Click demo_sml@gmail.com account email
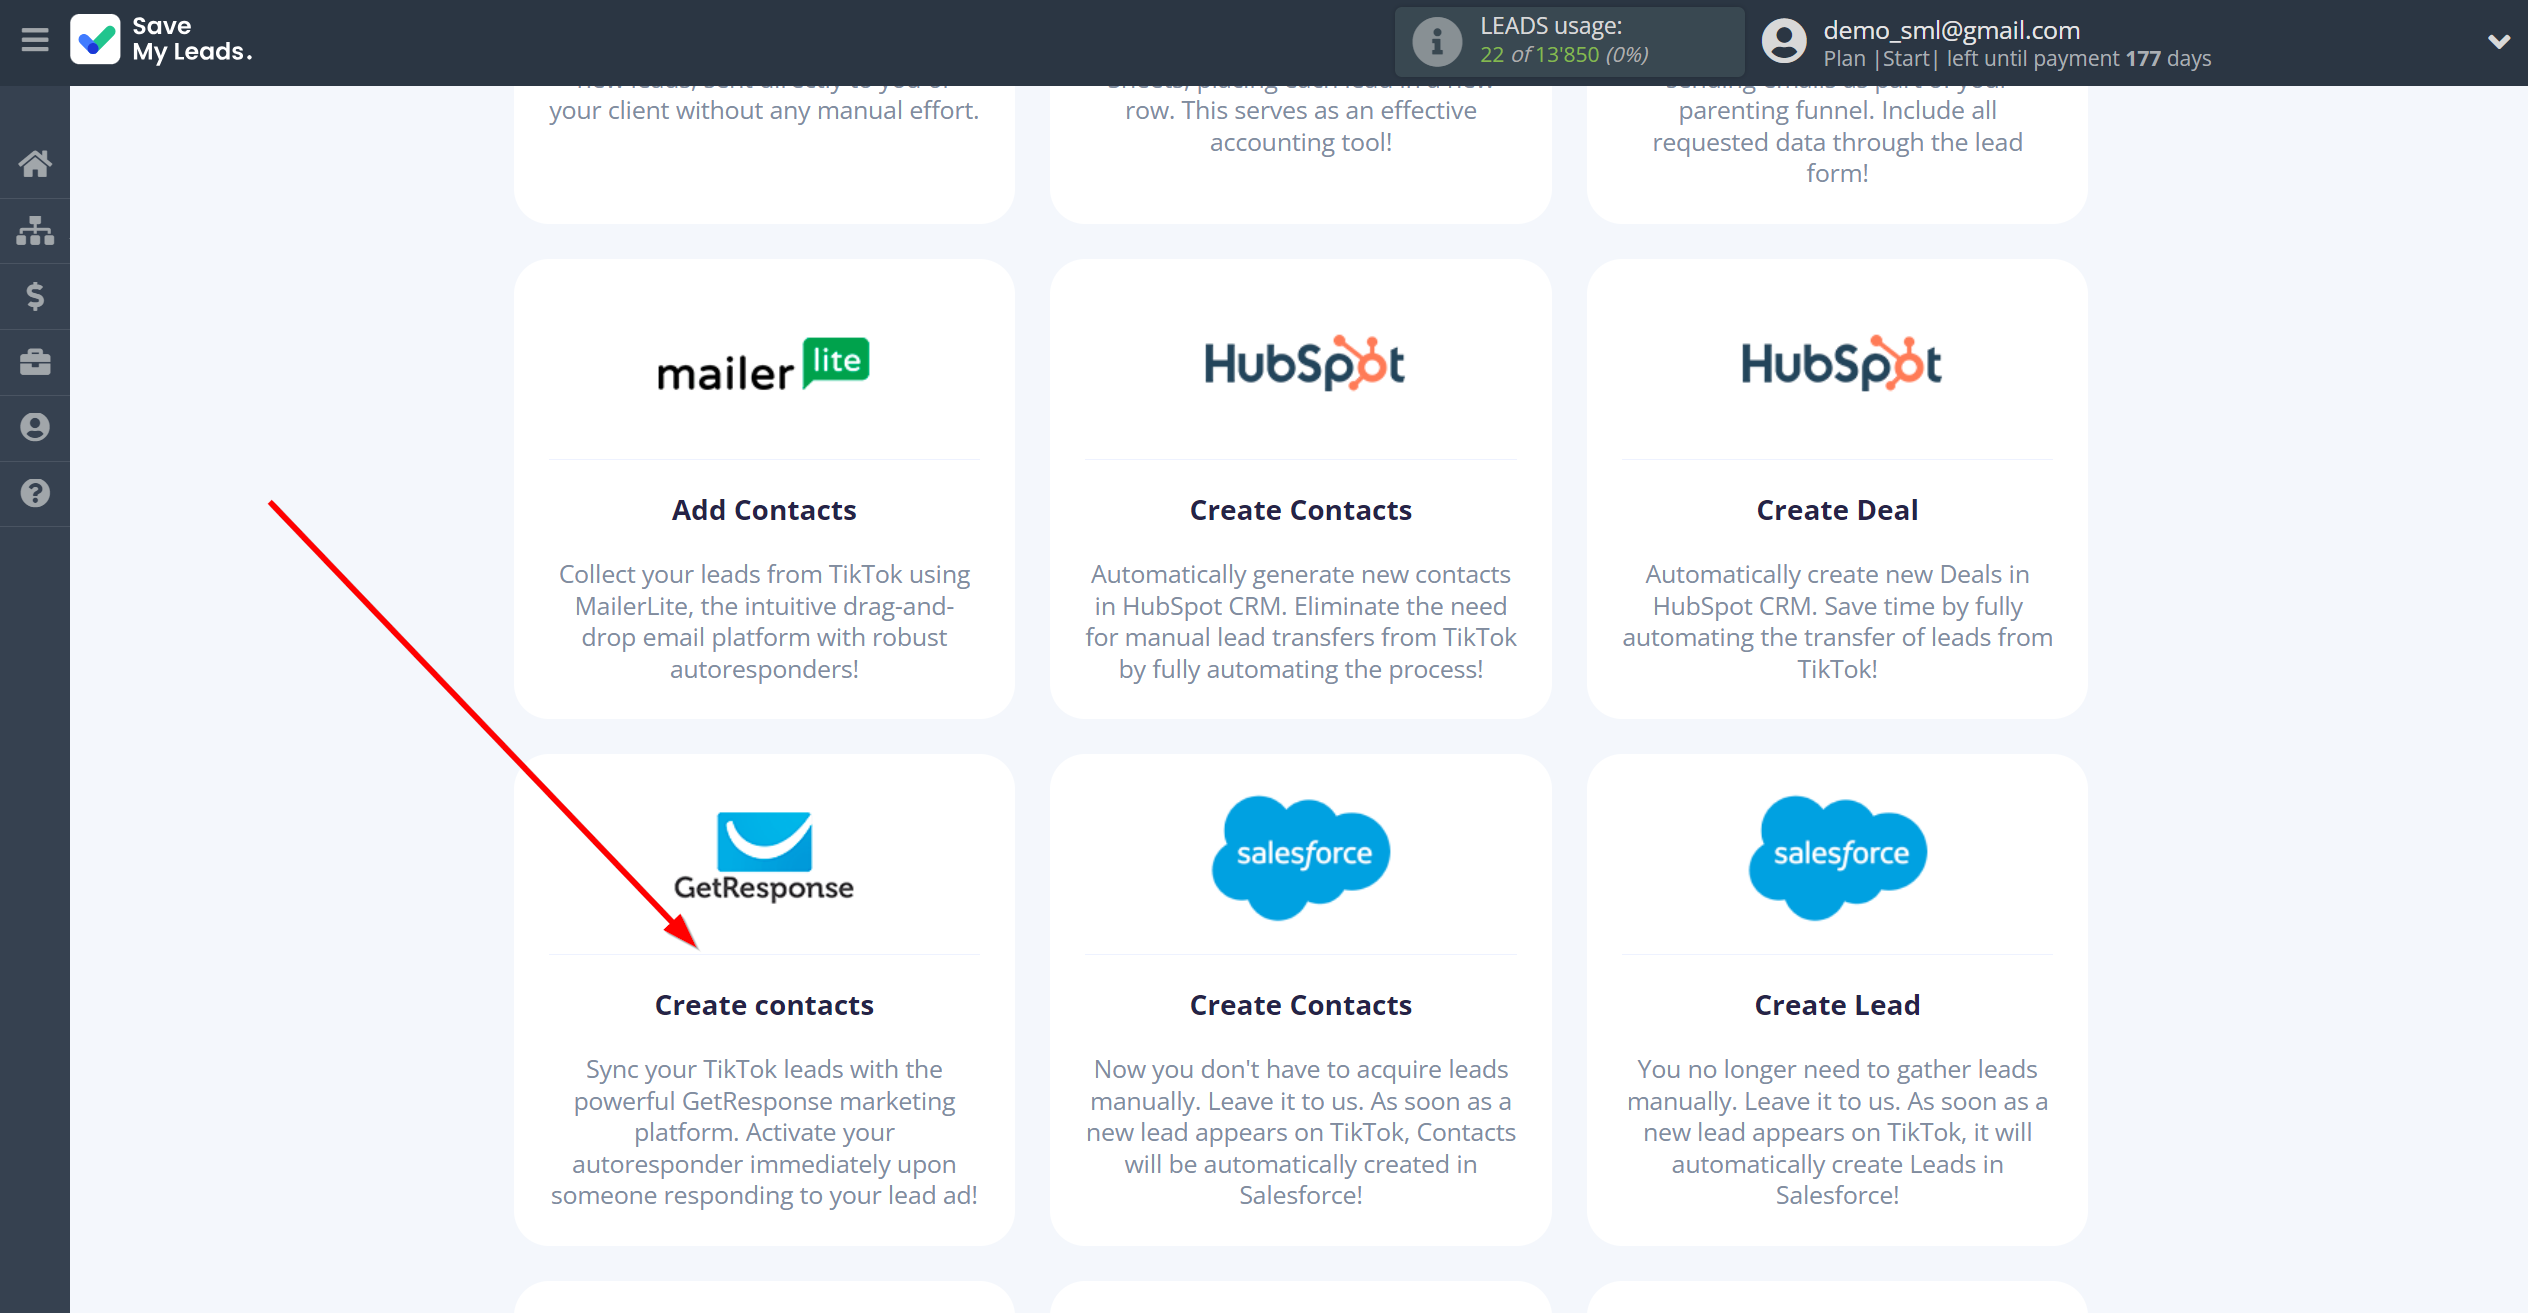Viewport: 2528px width, 1313px height. tap(1951, 30)
